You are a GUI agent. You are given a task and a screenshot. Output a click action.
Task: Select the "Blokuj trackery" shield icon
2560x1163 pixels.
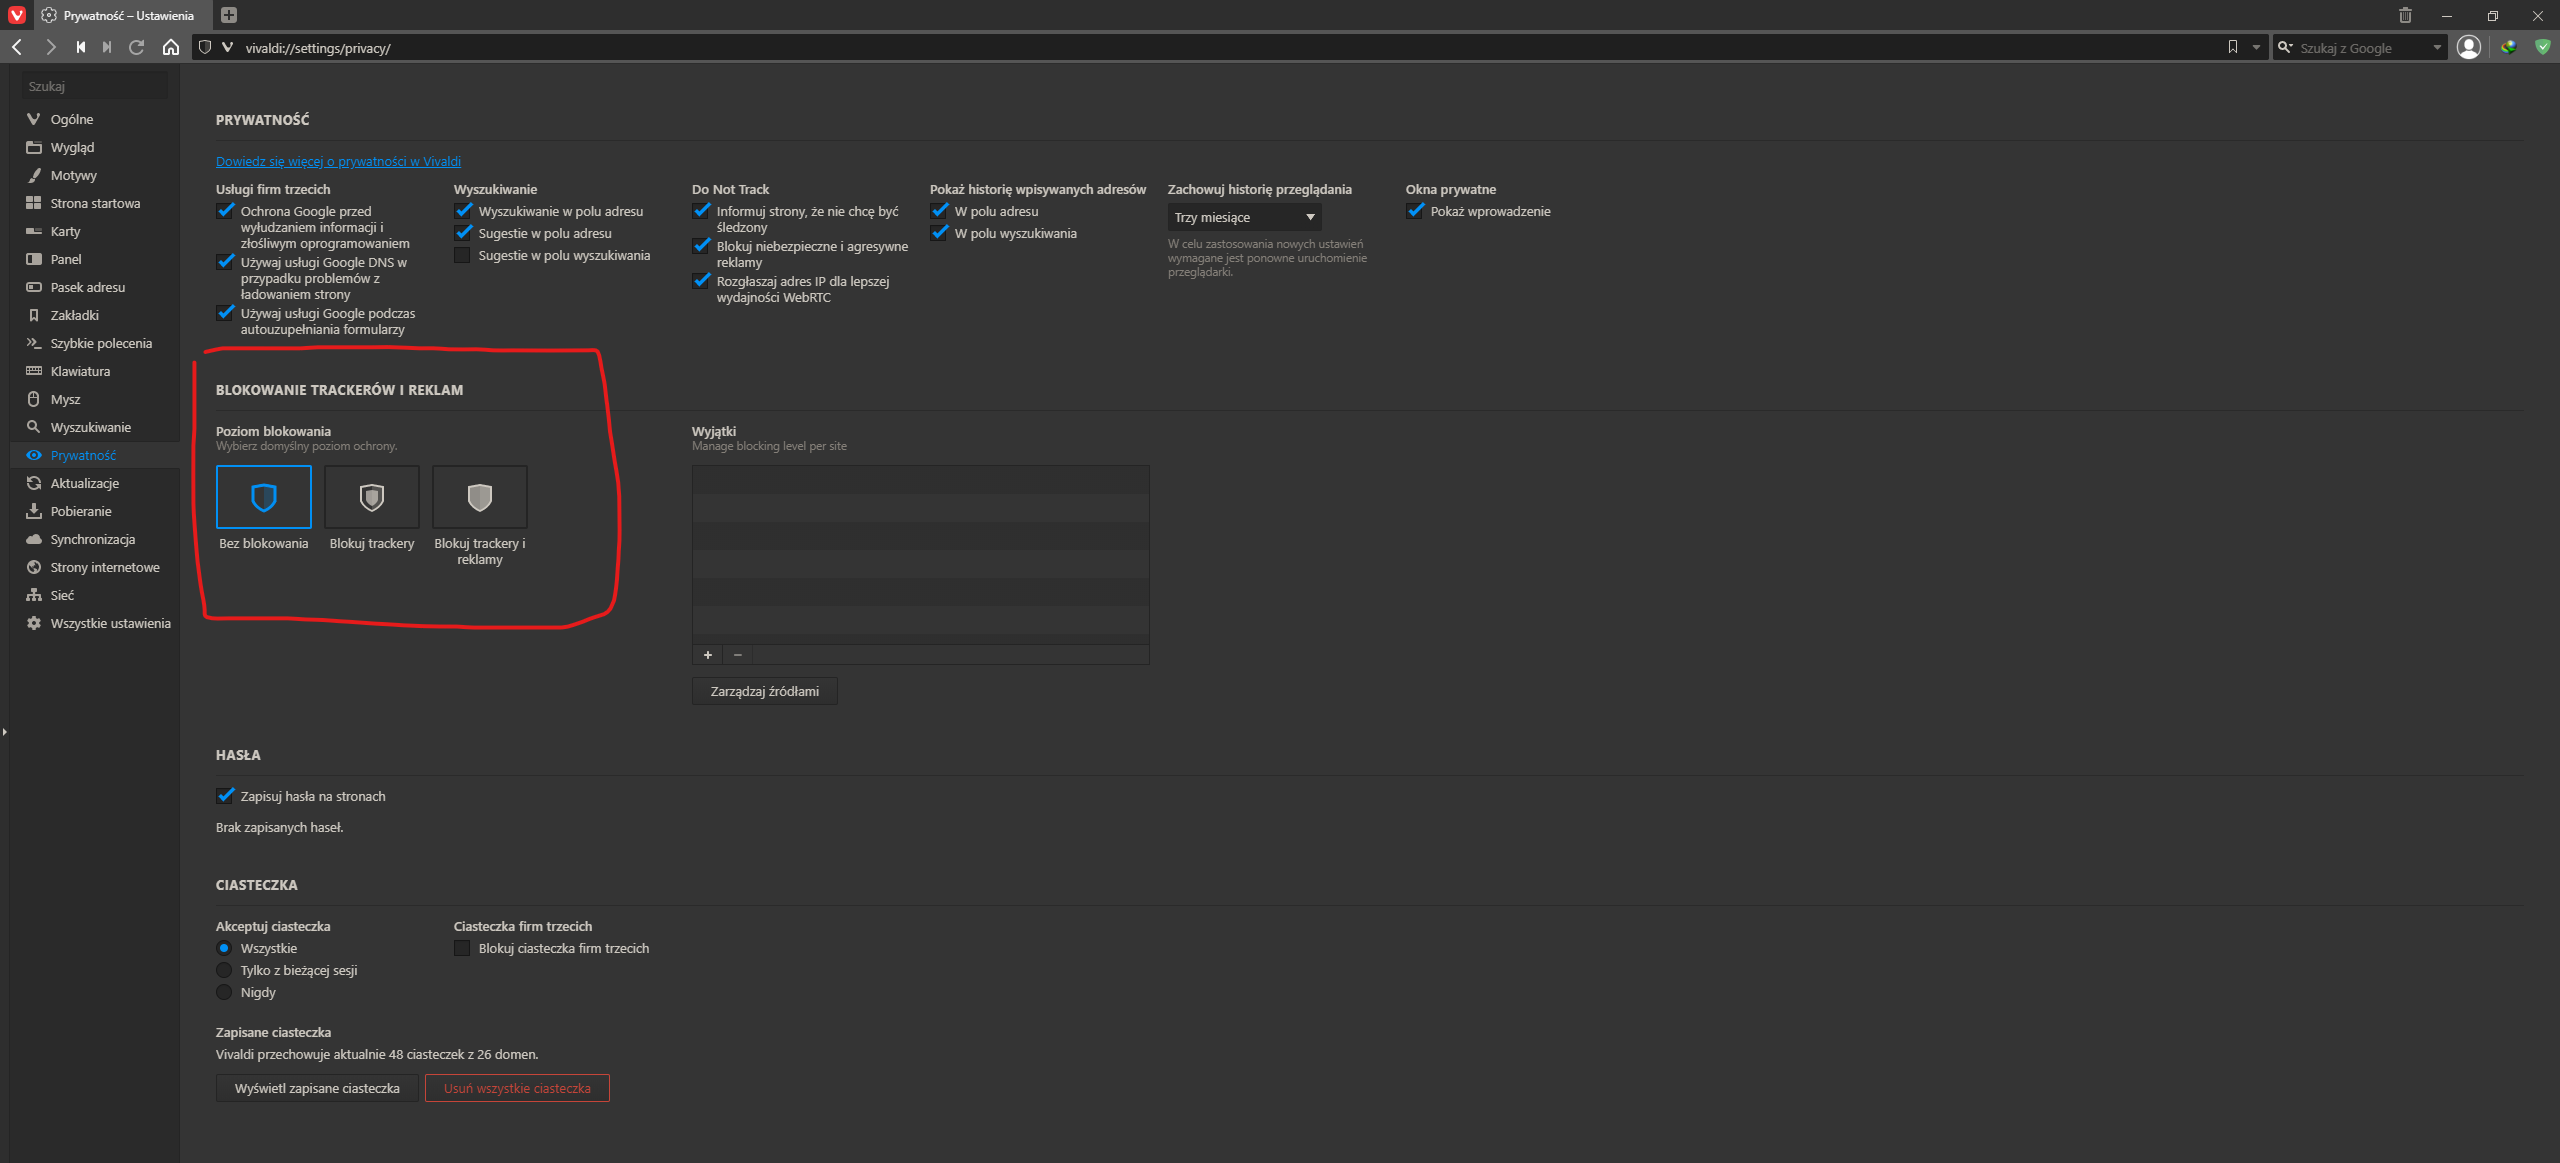tap(371, 497)
